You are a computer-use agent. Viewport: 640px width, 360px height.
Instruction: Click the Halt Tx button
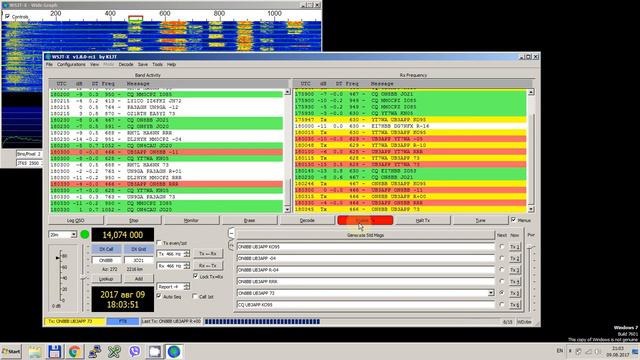[x=423, y=220]
